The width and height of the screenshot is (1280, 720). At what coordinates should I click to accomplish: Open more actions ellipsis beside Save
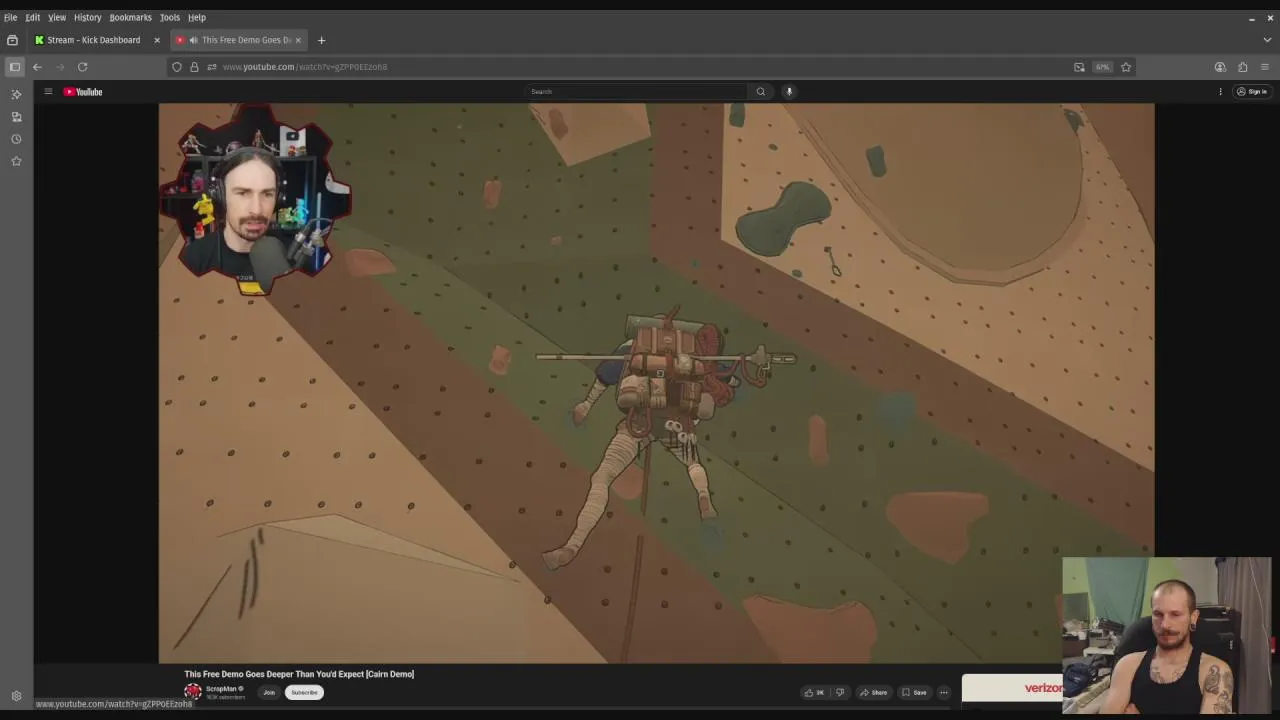pyautogui.click(x=943, y=692)
